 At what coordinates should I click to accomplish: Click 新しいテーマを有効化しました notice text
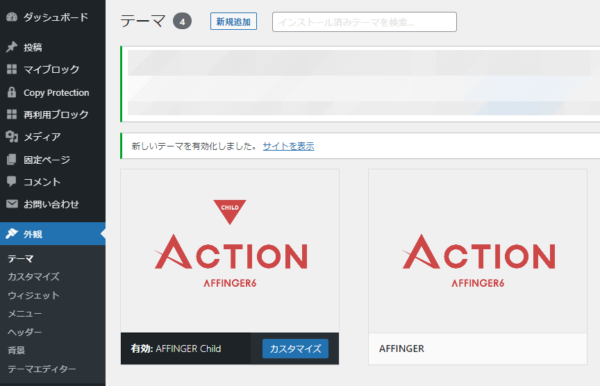194,146
